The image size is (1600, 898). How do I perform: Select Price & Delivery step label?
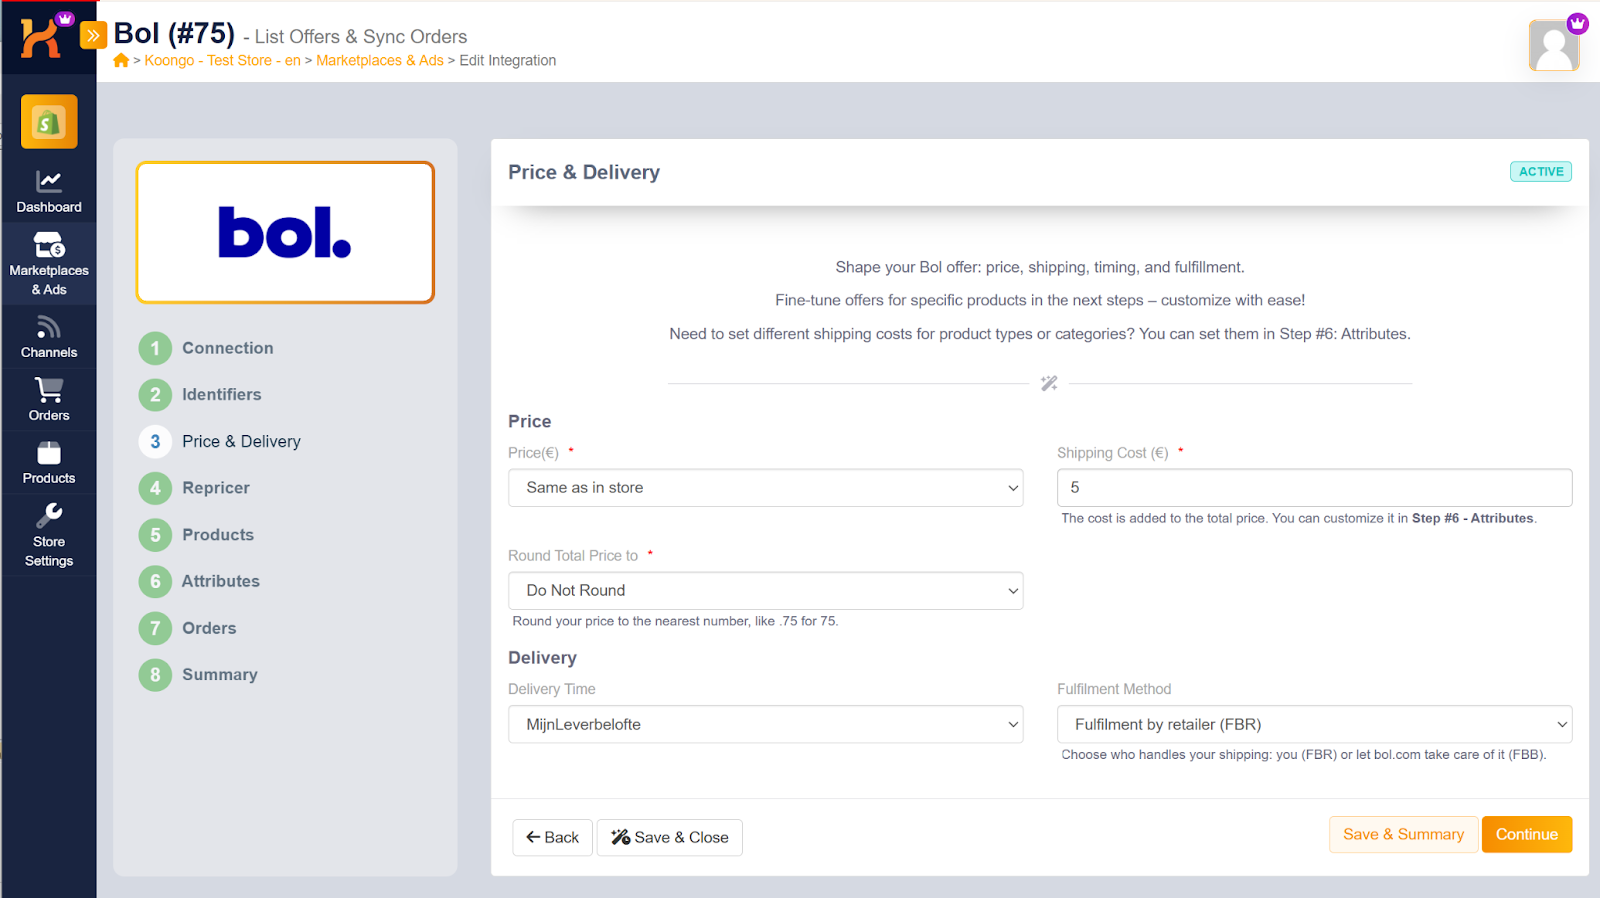tap(241, 441)
